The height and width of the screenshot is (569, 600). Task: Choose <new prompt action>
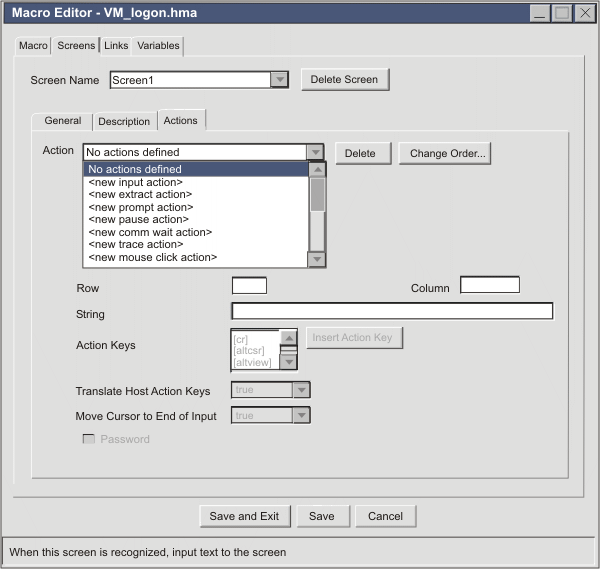click(x=196, y=207)
